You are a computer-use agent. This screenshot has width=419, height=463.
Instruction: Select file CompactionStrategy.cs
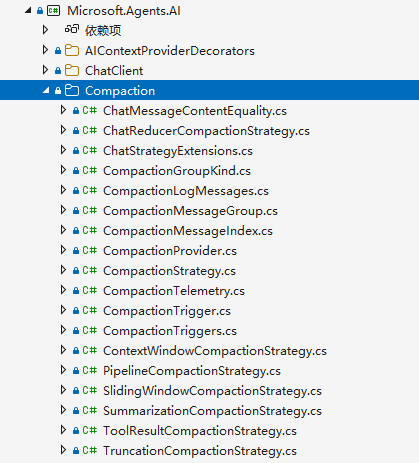click(x=169, y=271)
